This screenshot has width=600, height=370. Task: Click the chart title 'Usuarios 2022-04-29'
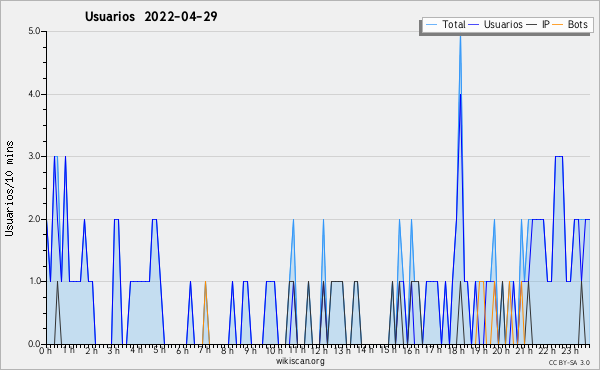click(151, 16)
